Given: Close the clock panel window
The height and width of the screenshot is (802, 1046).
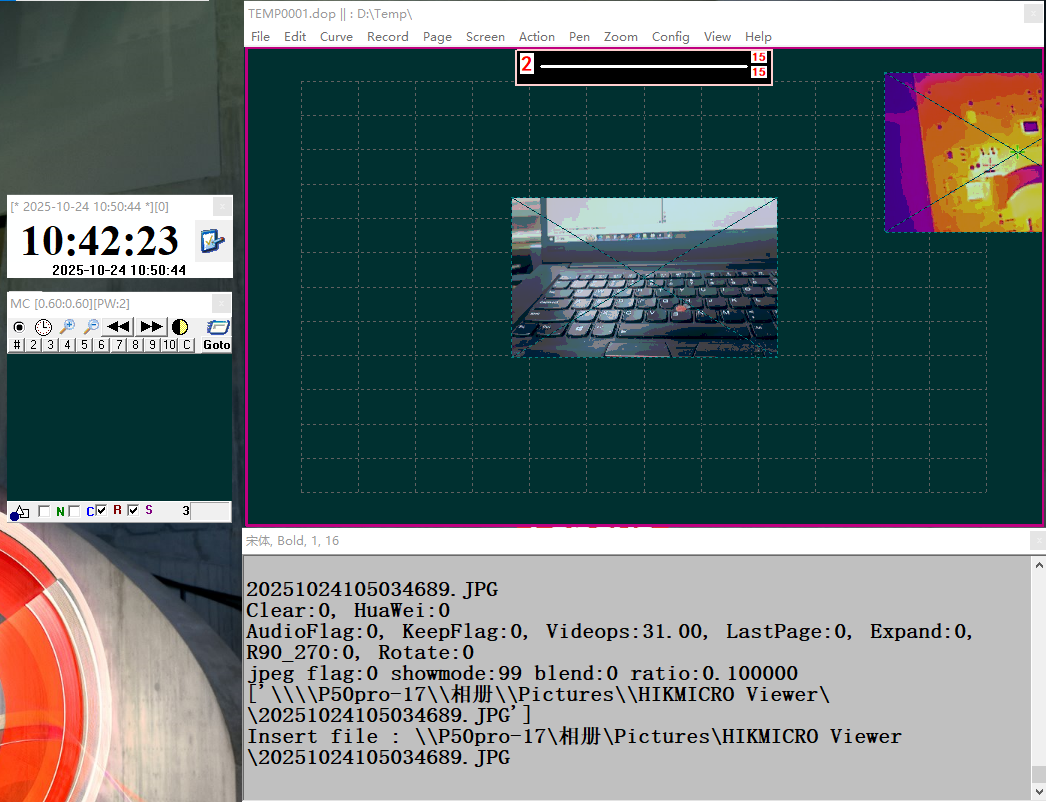Looking at the screenshot, I should (222, 207).
